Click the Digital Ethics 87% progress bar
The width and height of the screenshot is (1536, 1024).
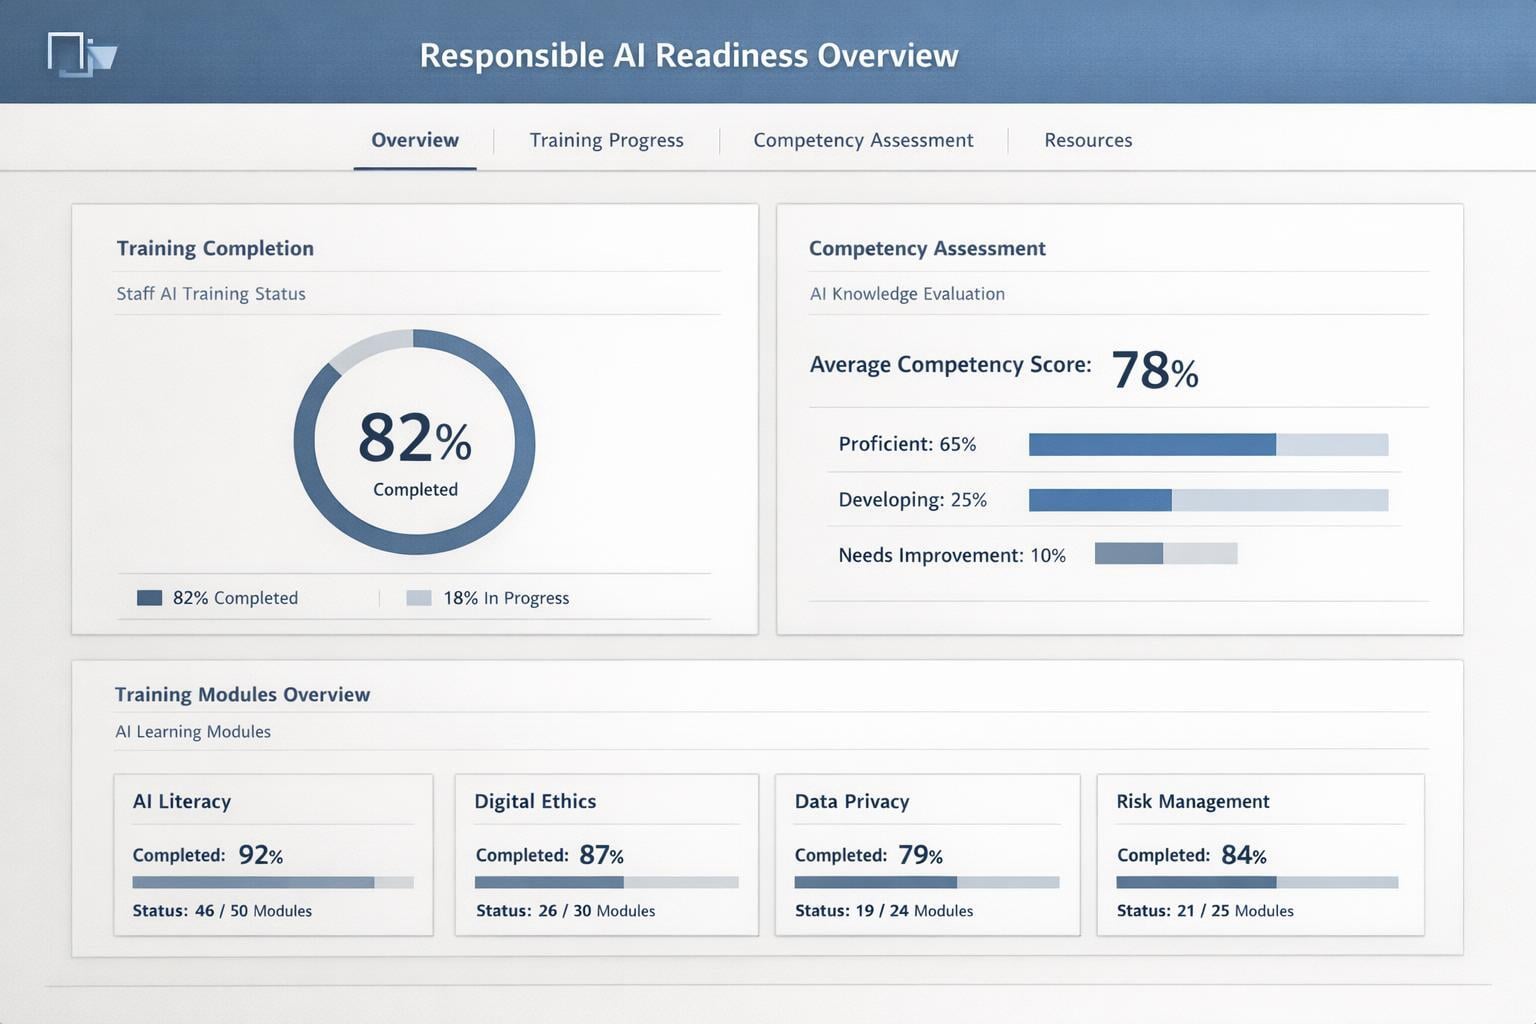(606, 882)
